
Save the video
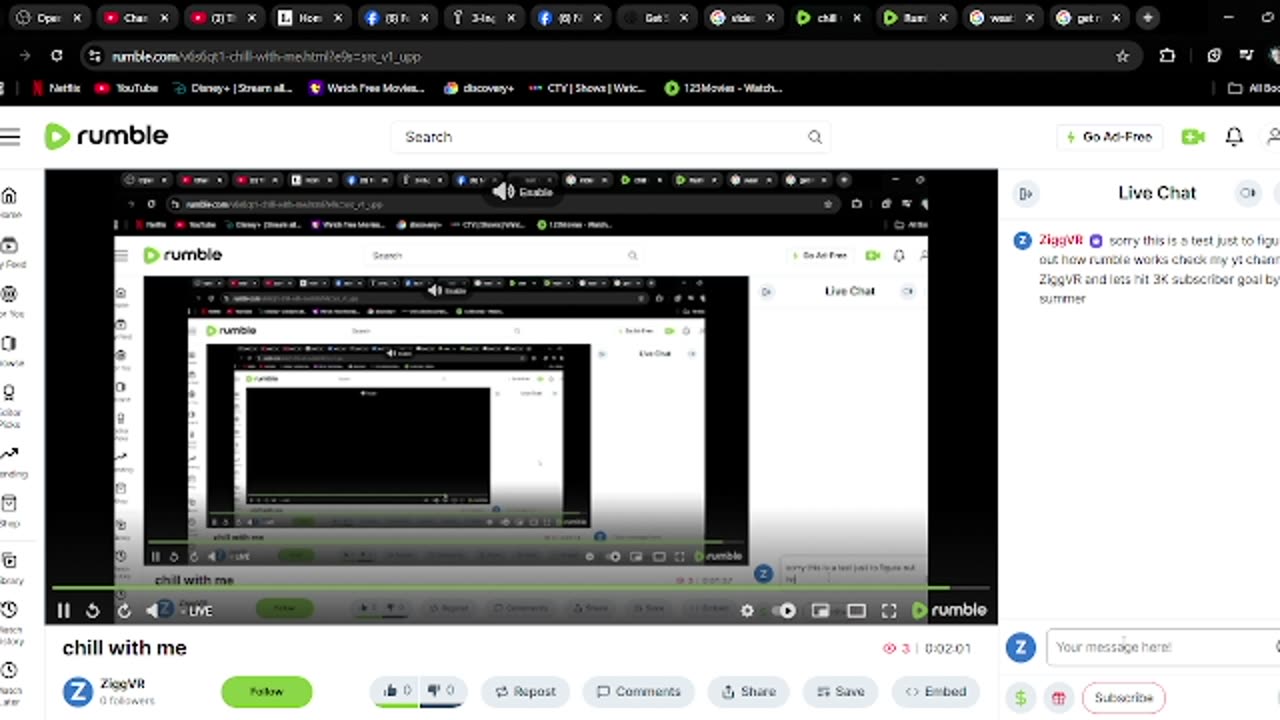tap(840, 691)
